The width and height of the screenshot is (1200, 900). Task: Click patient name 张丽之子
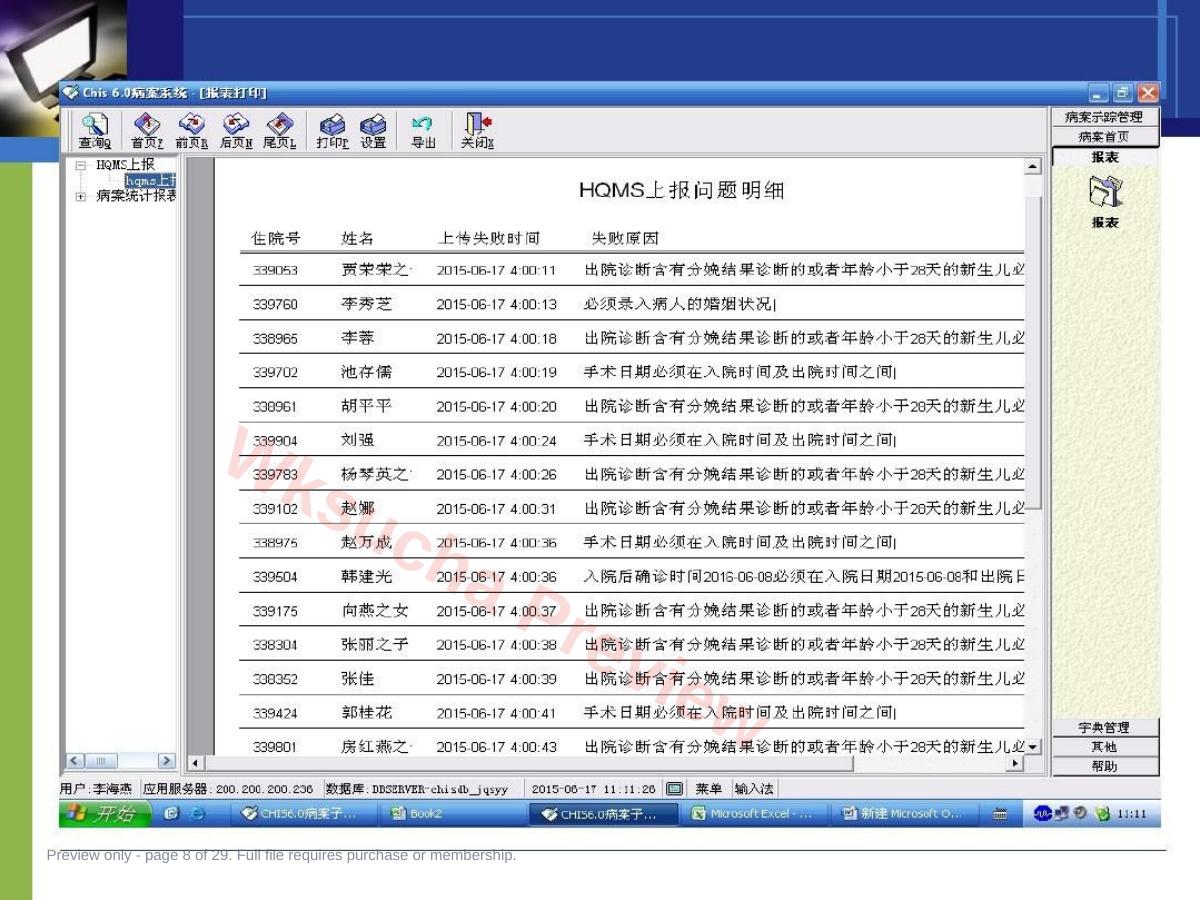pyautogui.click(x=375, y=644)
